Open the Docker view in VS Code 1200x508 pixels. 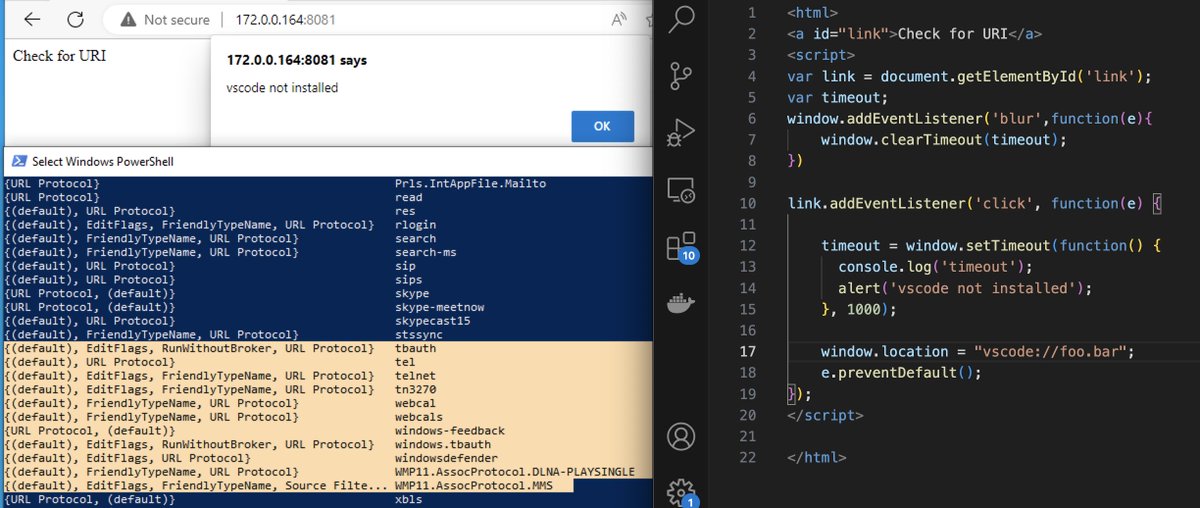click(681, 303)
